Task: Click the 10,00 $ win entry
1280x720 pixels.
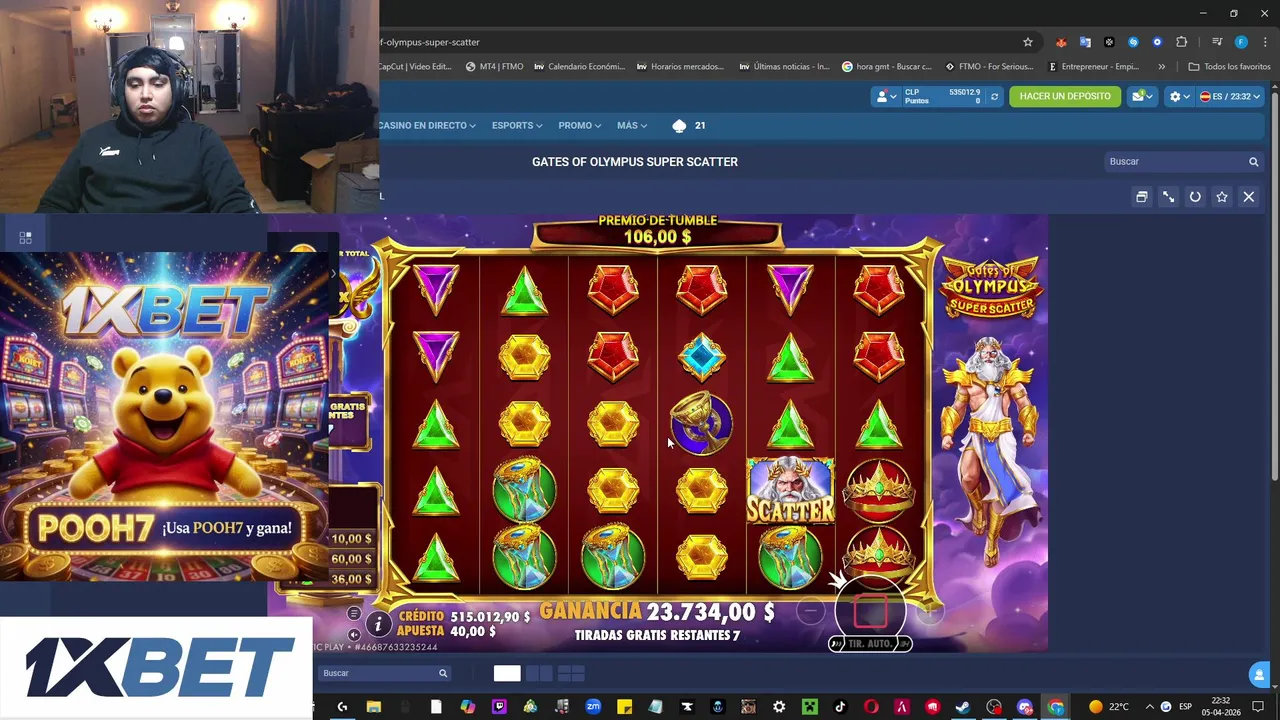Action: [x=351, y=539]
